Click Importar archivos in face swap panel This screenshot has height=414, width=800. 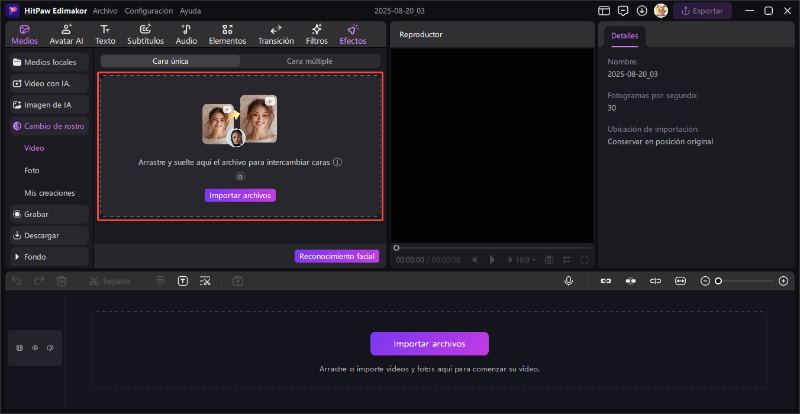click(x=240, y=196)
